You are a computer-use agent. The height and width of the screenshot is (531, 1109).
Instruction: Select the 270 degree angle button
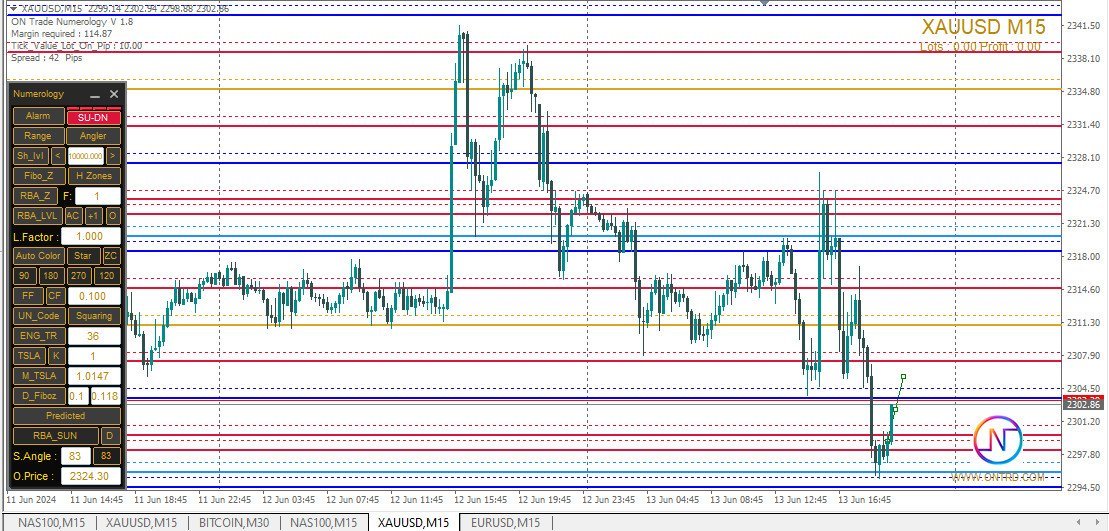[80, 276]
